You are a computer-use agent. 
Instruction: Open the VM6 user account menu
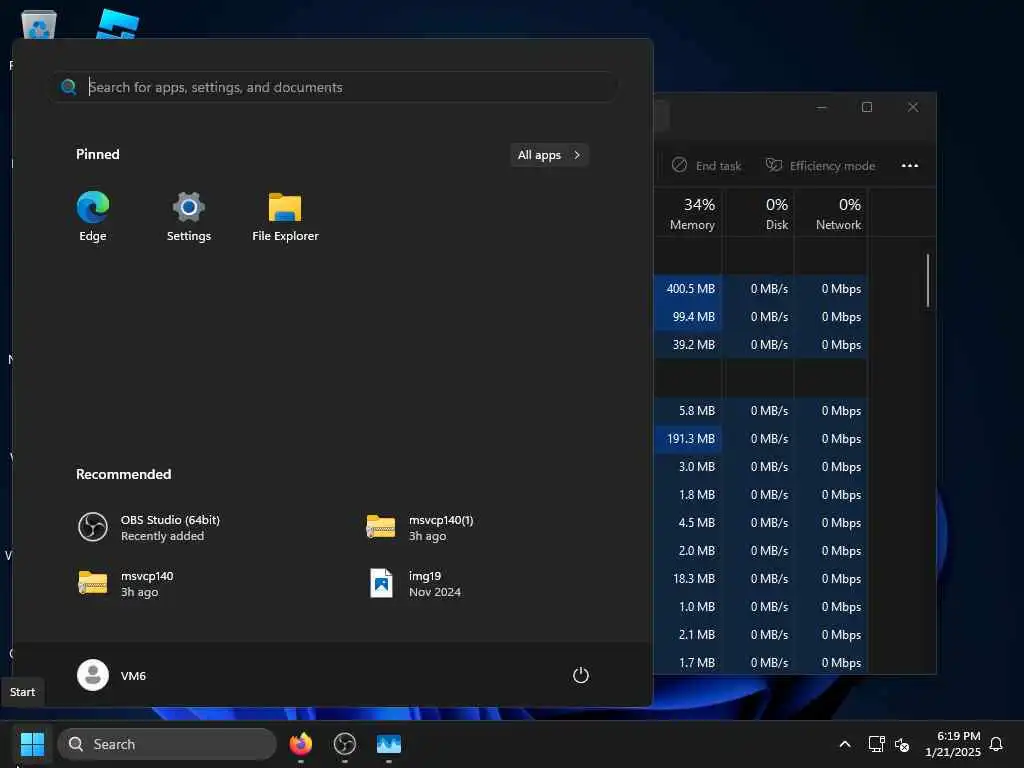(112, 675)
